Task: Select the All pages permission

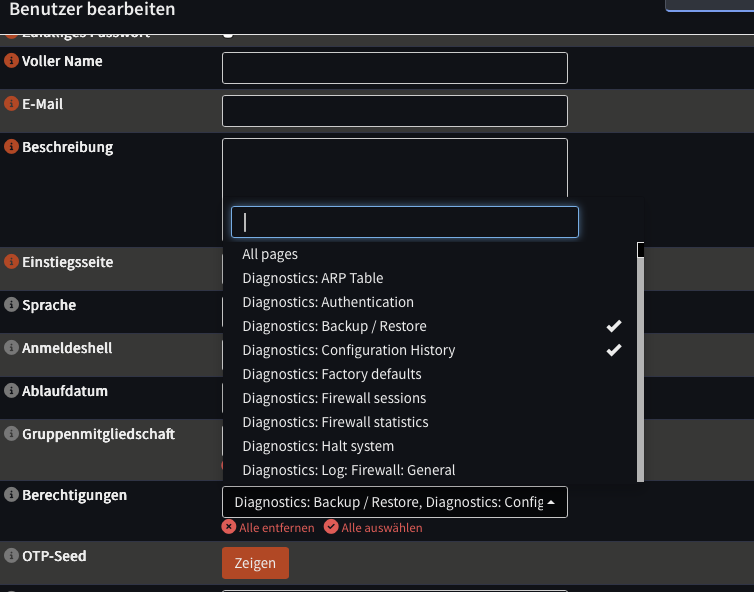Action: (x=270, y=254)
